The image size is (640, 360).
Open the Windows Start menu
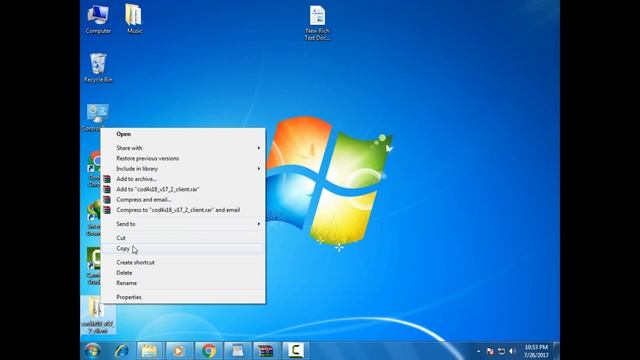pos(93,351)
